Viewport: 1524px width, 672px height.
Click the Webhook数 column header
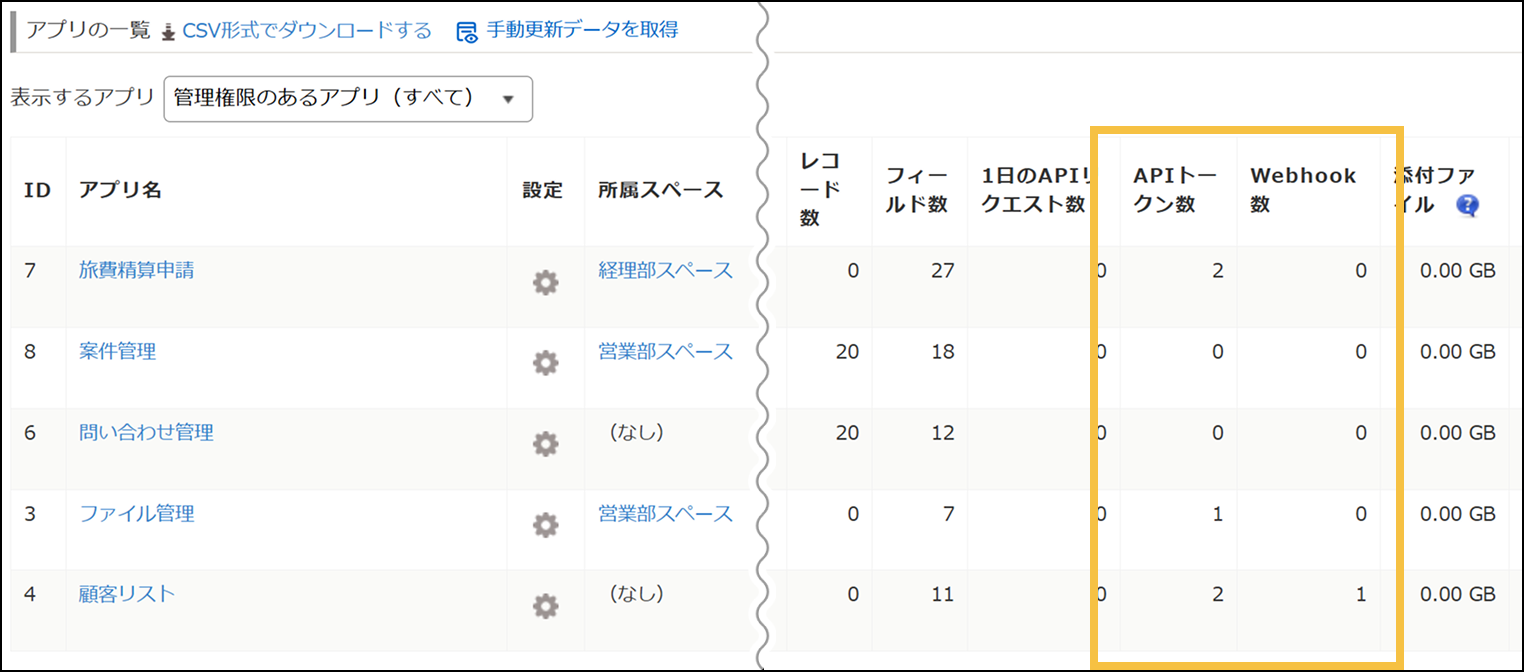1300,189
